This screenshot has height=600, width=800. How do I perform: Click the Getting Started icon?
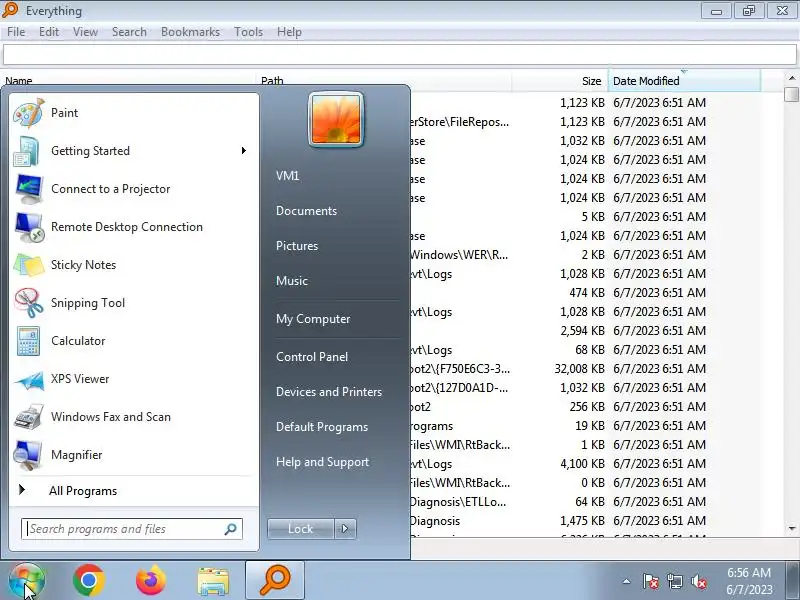[27, 151]
